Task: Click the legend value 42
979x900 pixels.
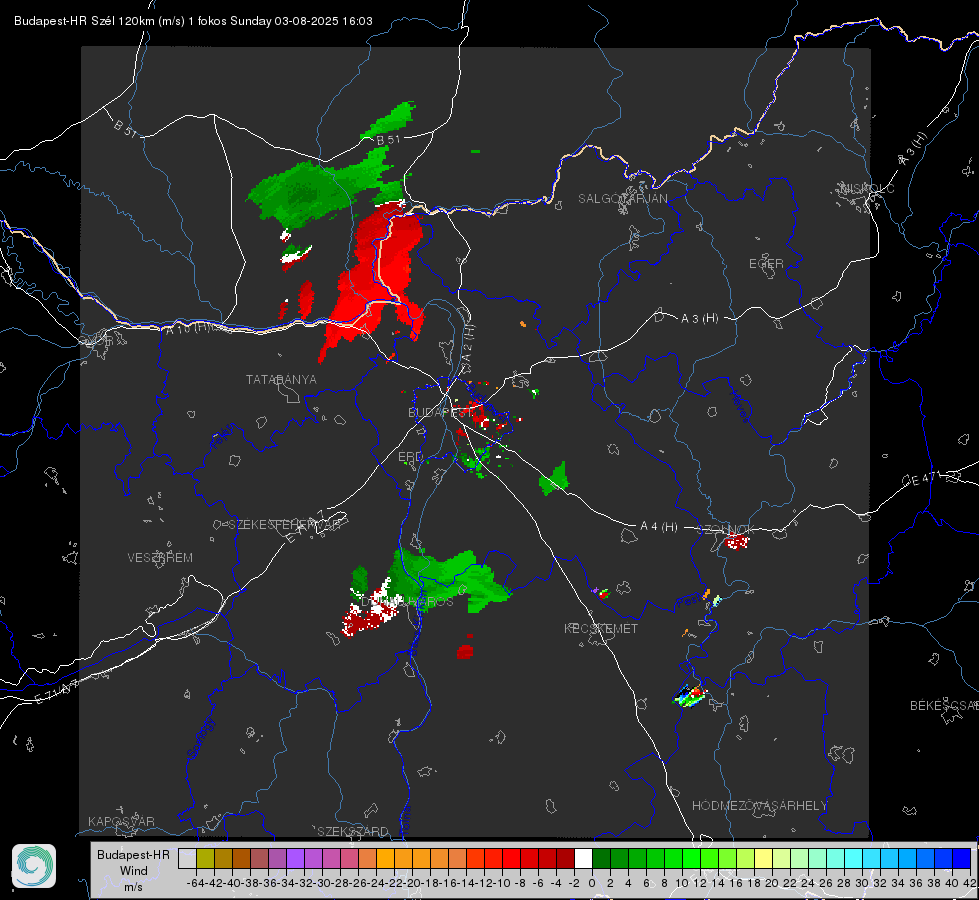Action: (x=970, y=883)
